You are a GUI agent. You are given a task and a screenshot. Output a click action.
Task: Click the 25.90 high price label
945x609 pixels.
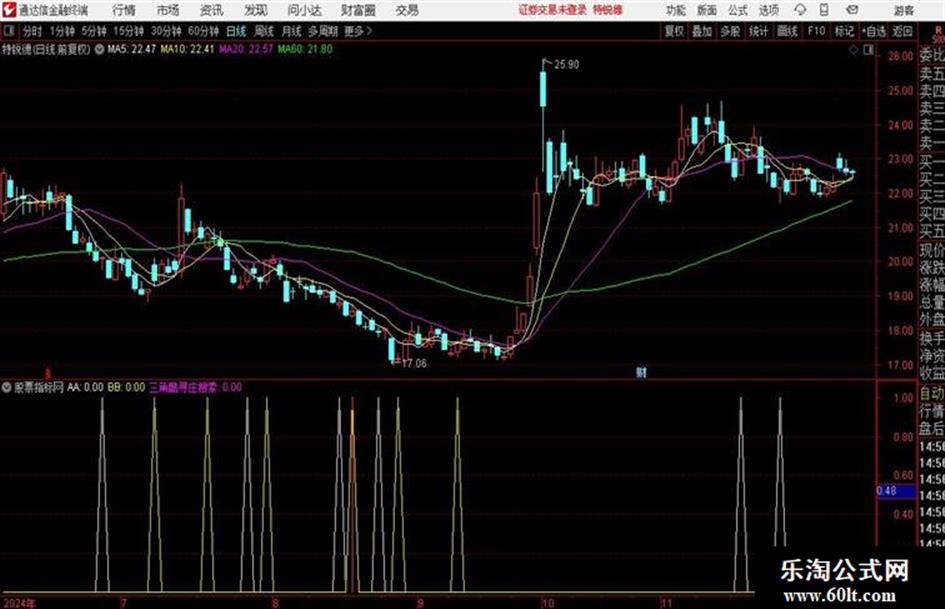[567, 65]
